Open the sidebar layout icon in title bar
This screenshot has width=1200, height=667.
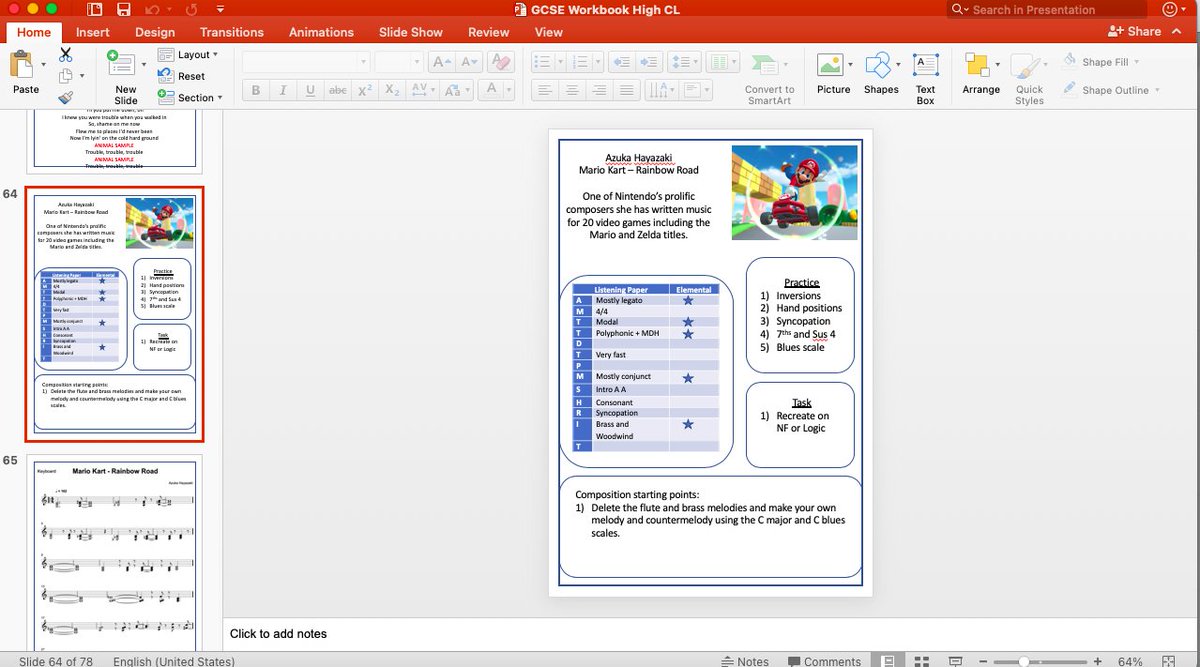(95, 10)
